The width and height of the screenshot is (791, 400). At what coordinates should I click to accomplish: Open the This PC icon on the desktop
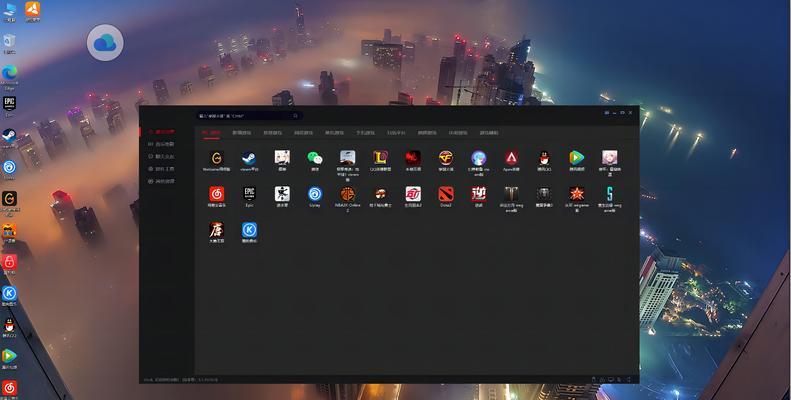coord(10,11)
